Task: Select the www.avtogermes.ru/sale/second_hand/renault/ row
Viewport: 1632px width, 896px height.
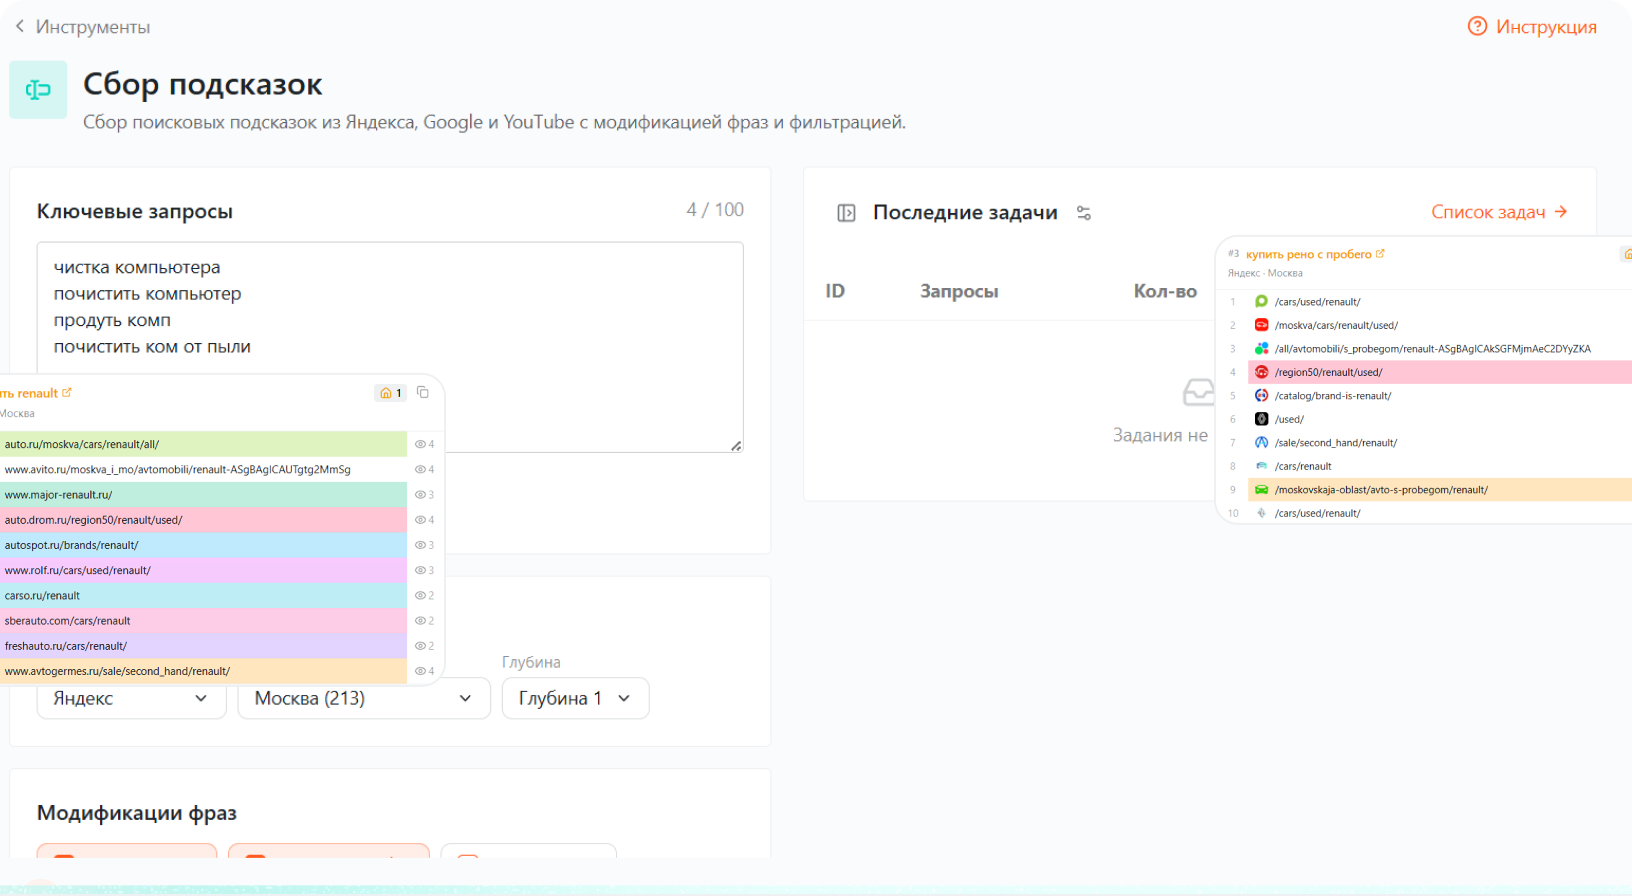Action: point(203,671)
